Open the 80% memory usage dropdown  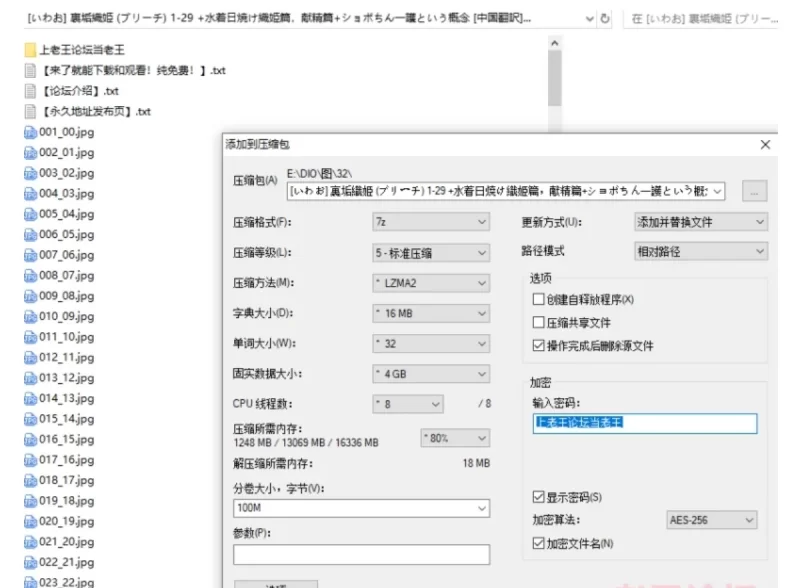[455, 438]
